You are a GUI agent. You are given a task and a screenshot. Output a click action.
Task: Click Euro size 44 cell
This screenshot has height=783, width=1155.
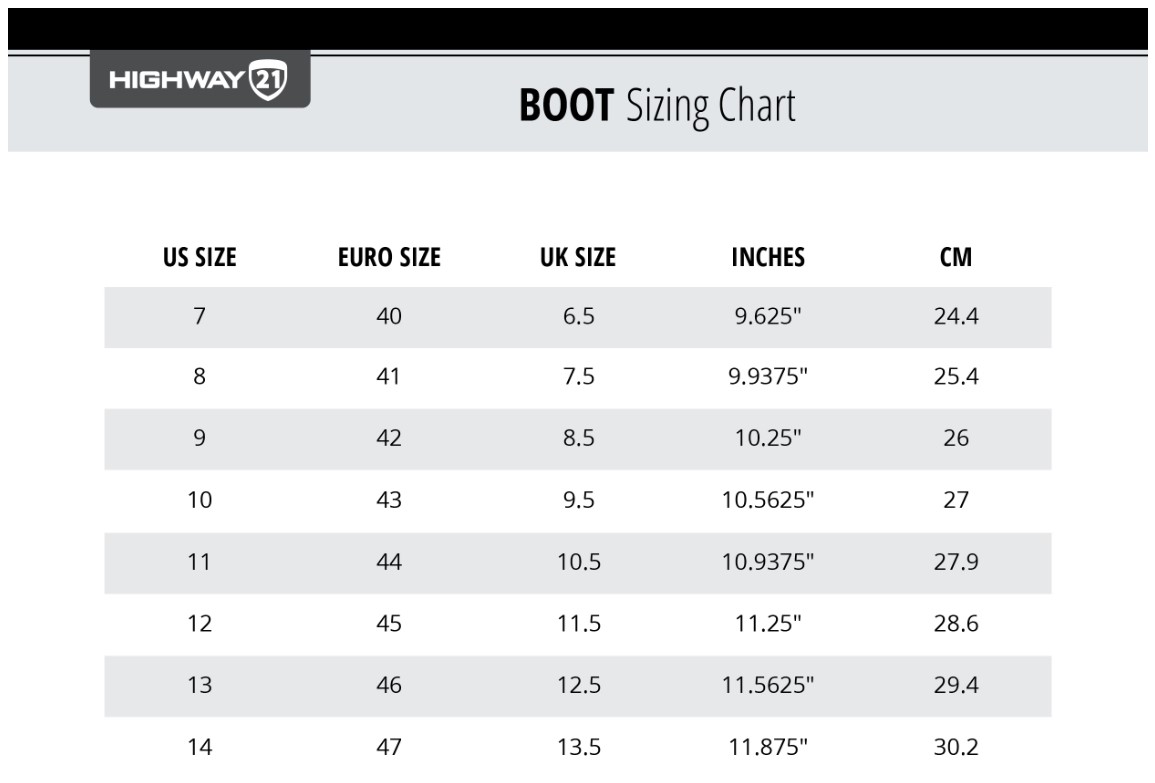click(x=389, y=562)
